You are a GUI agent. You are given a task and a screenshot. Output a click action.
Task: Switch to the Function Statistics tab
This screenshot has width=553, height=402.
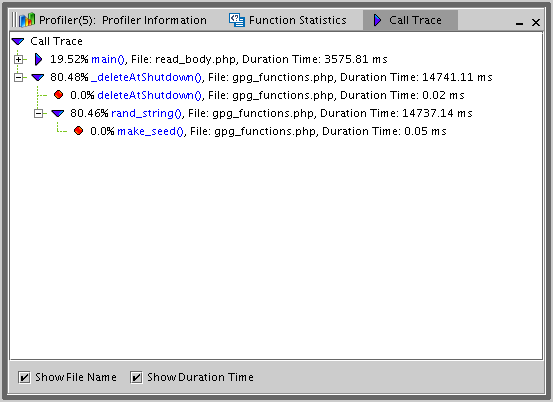[287, 20]
